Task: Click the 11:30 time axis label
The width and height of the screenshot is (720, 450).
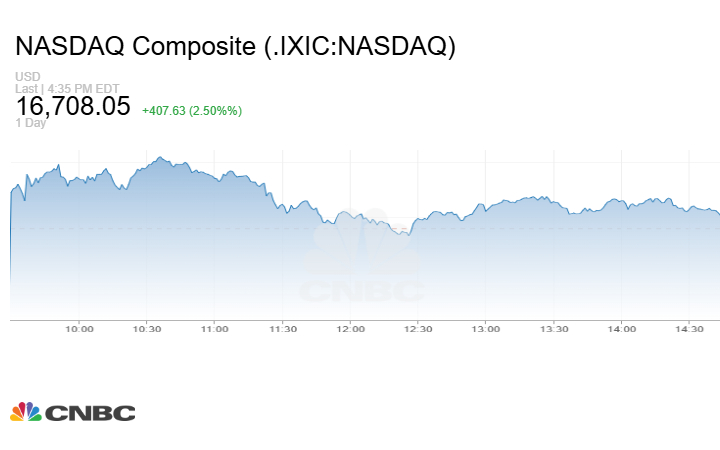Action: (283, 329)
